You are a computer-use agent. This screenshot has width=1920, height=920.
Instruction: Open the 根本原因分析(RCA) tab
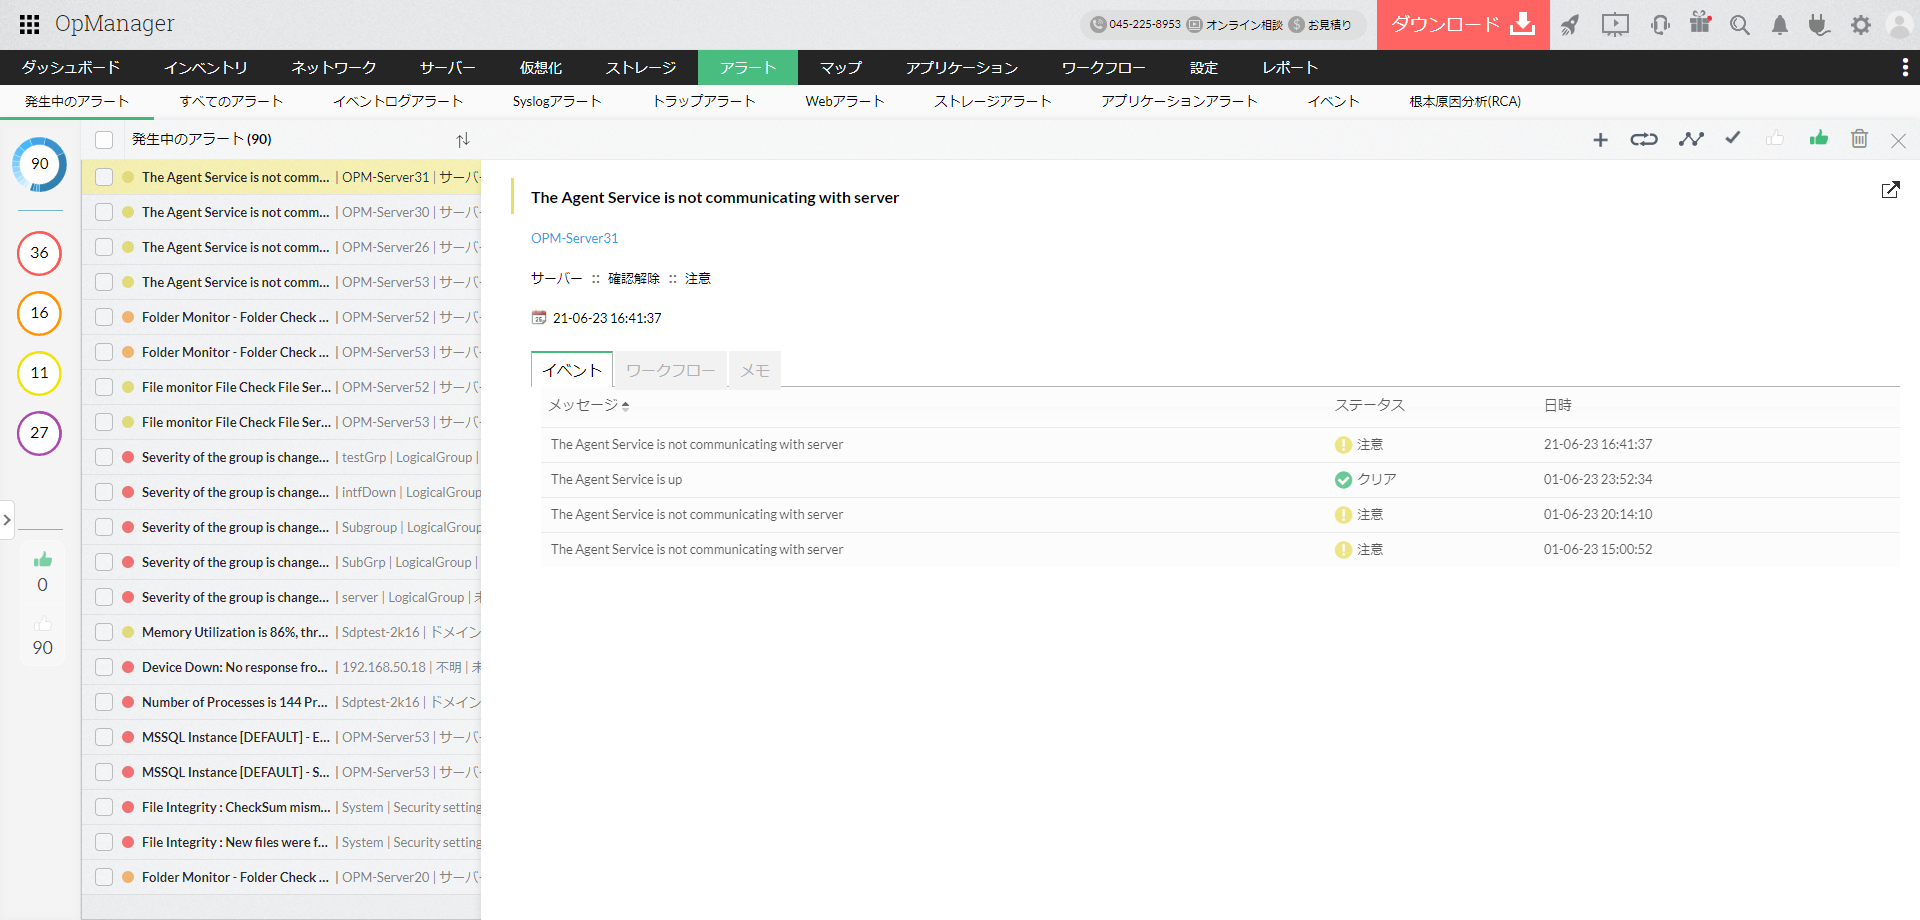point(1465,101)
